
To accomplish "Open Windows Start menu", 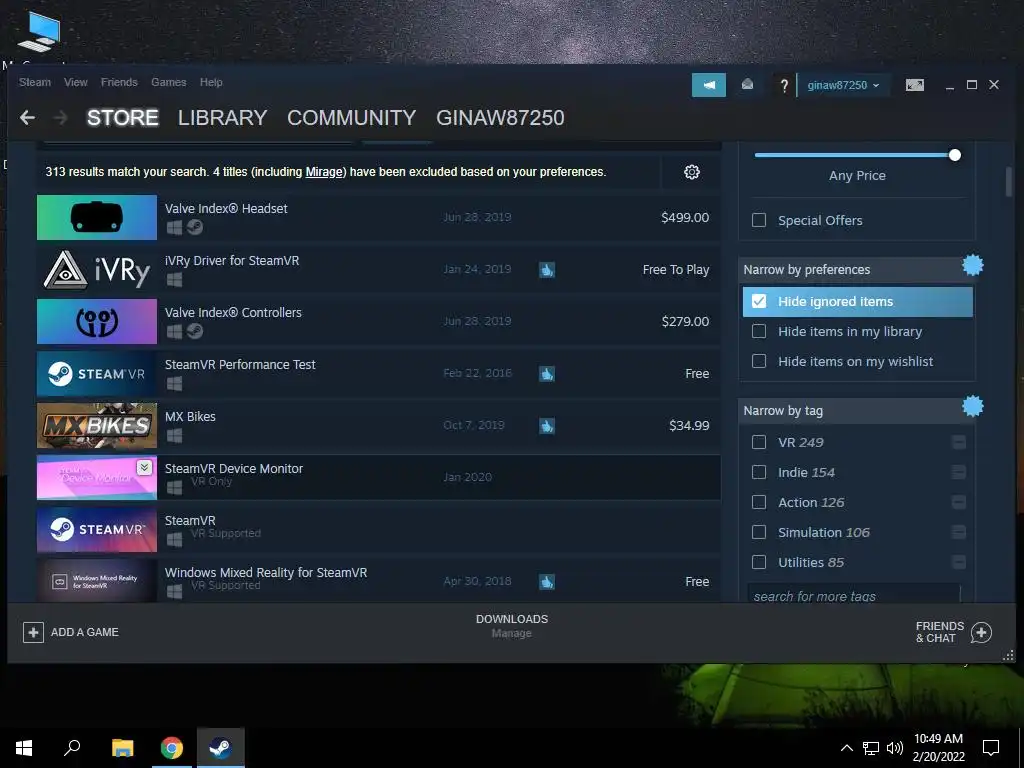I will pyautogui.click(x=24, y=748).
